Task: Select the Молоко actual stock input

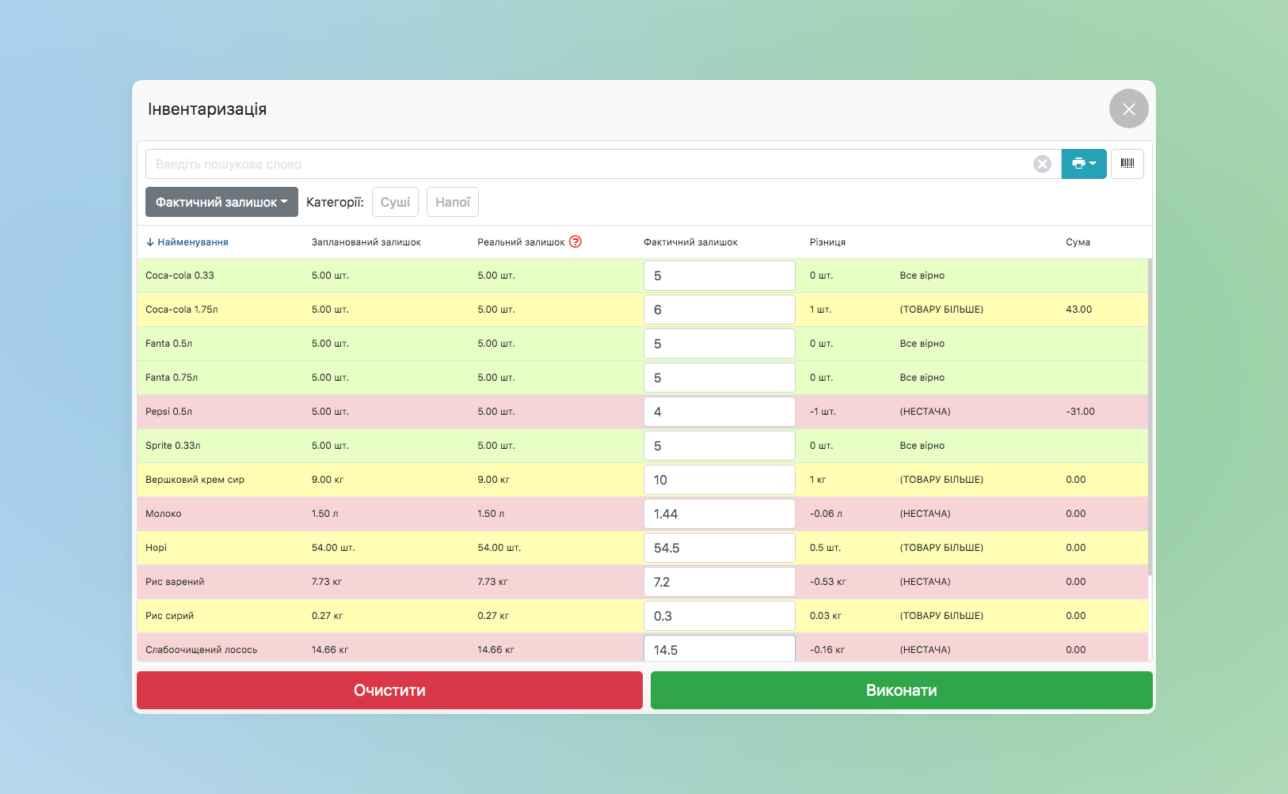Action: click(718, 514)
